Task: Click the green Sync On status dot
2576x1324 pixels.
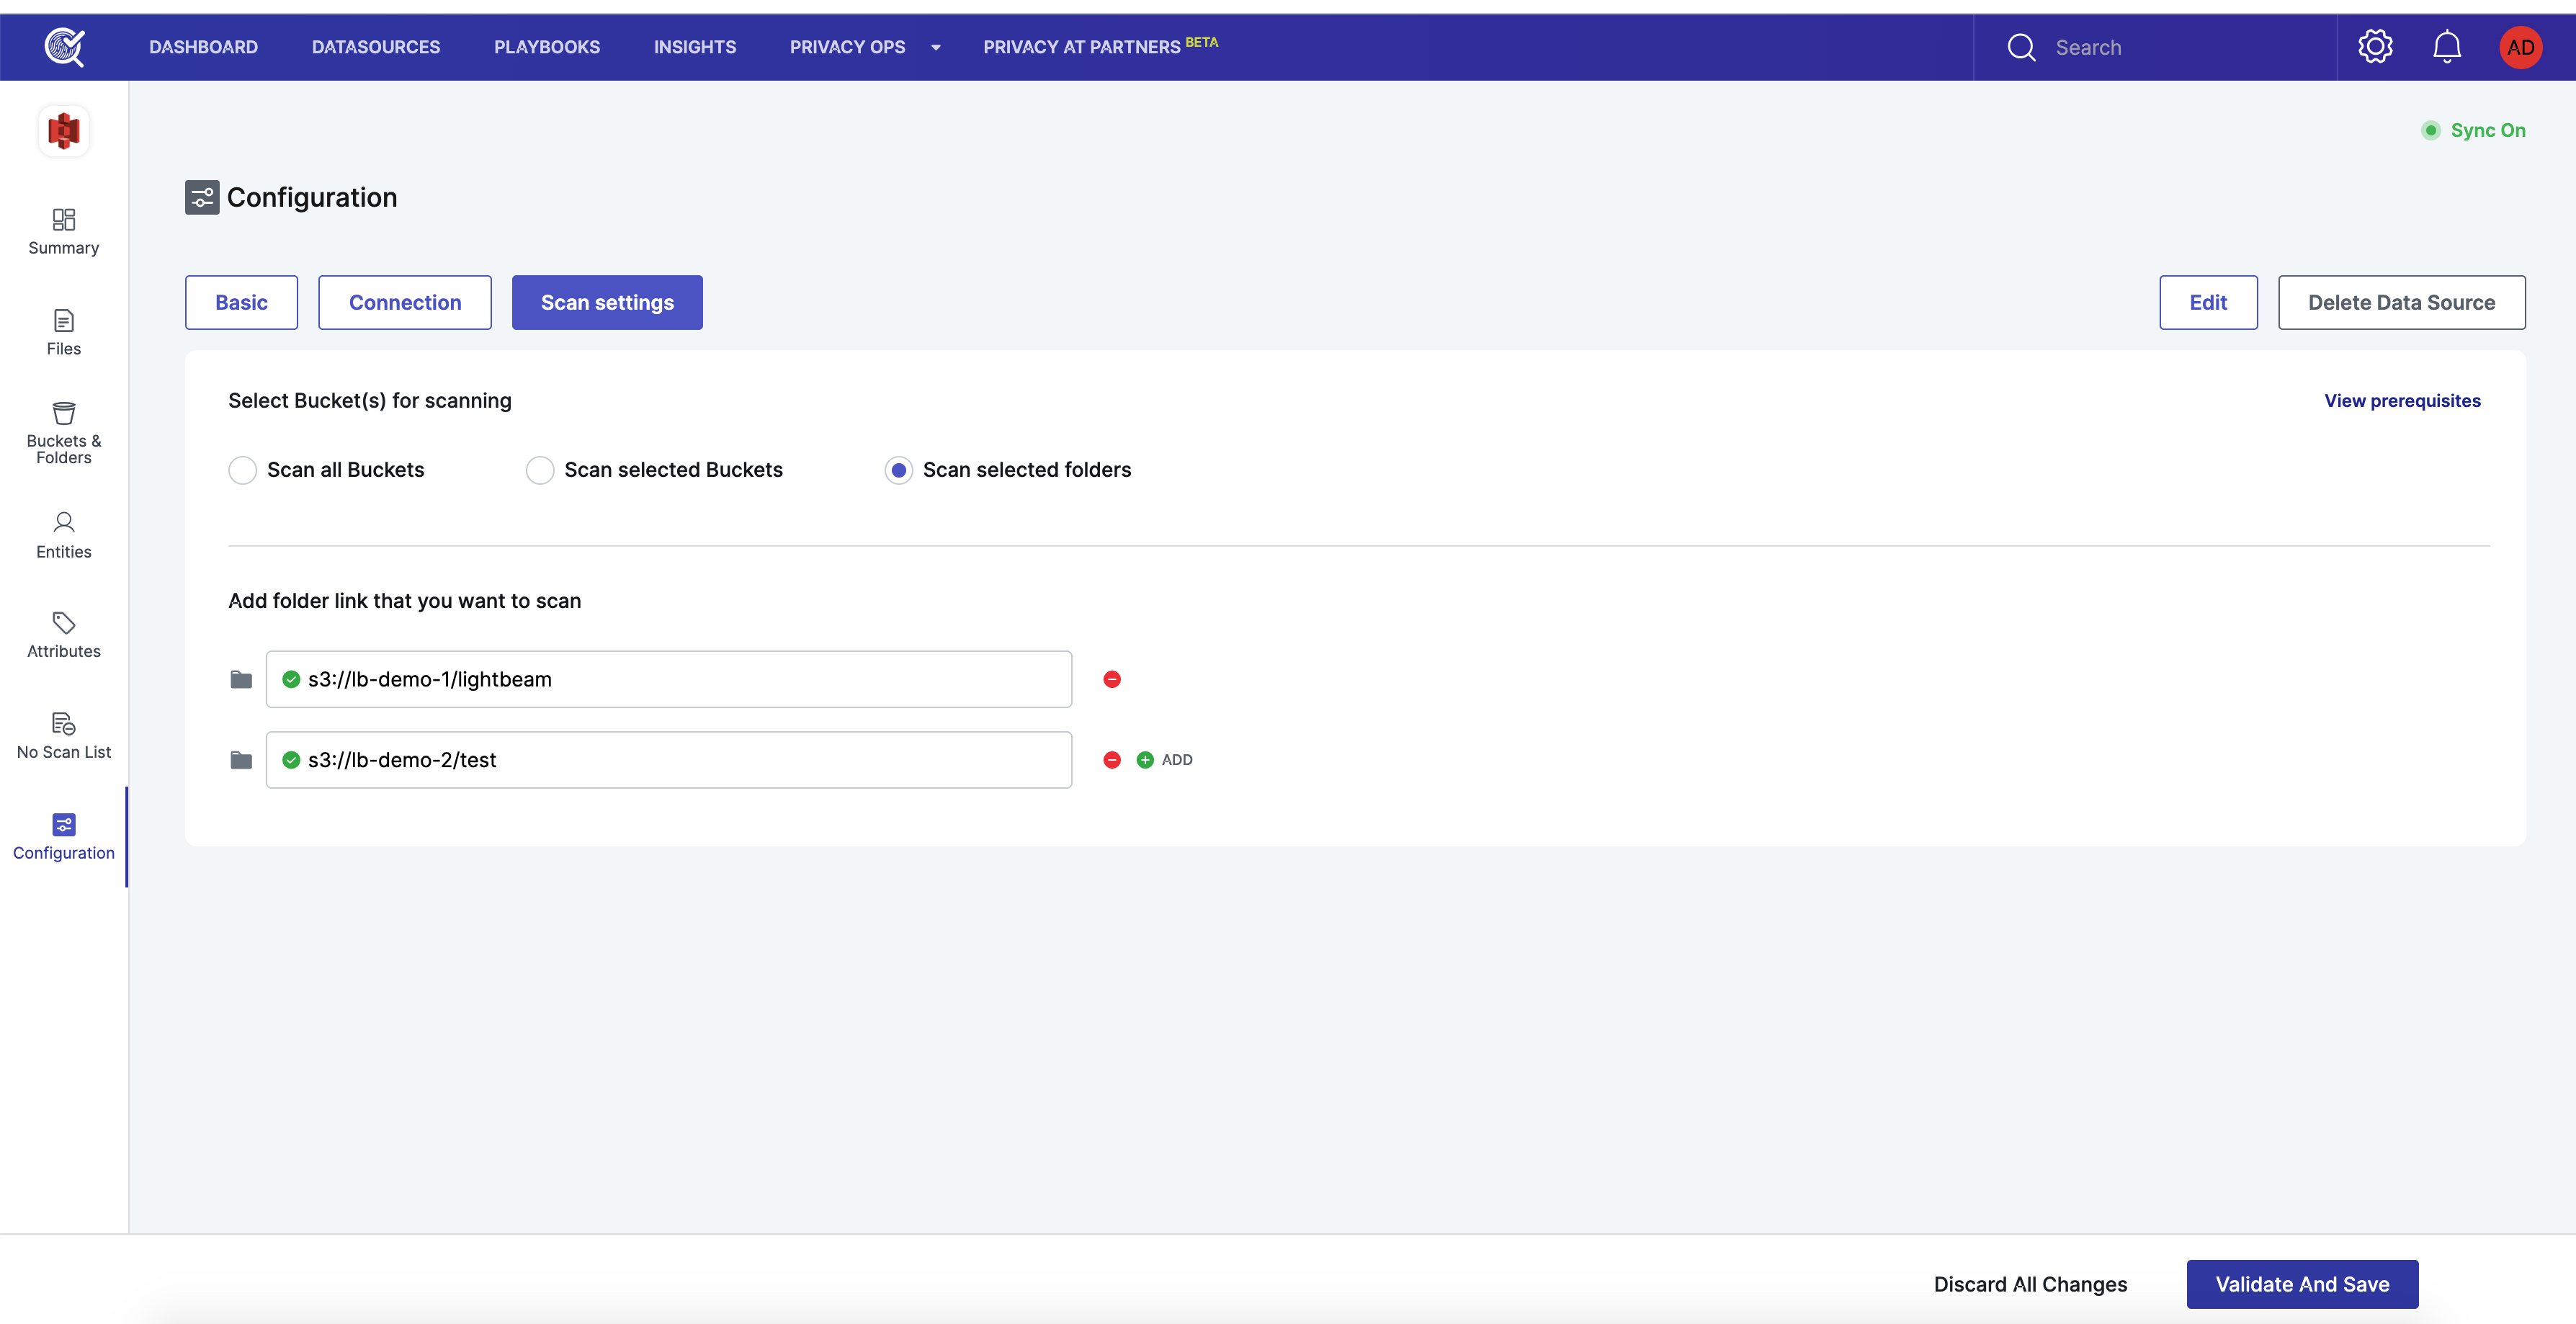Action: (2431, 130)
